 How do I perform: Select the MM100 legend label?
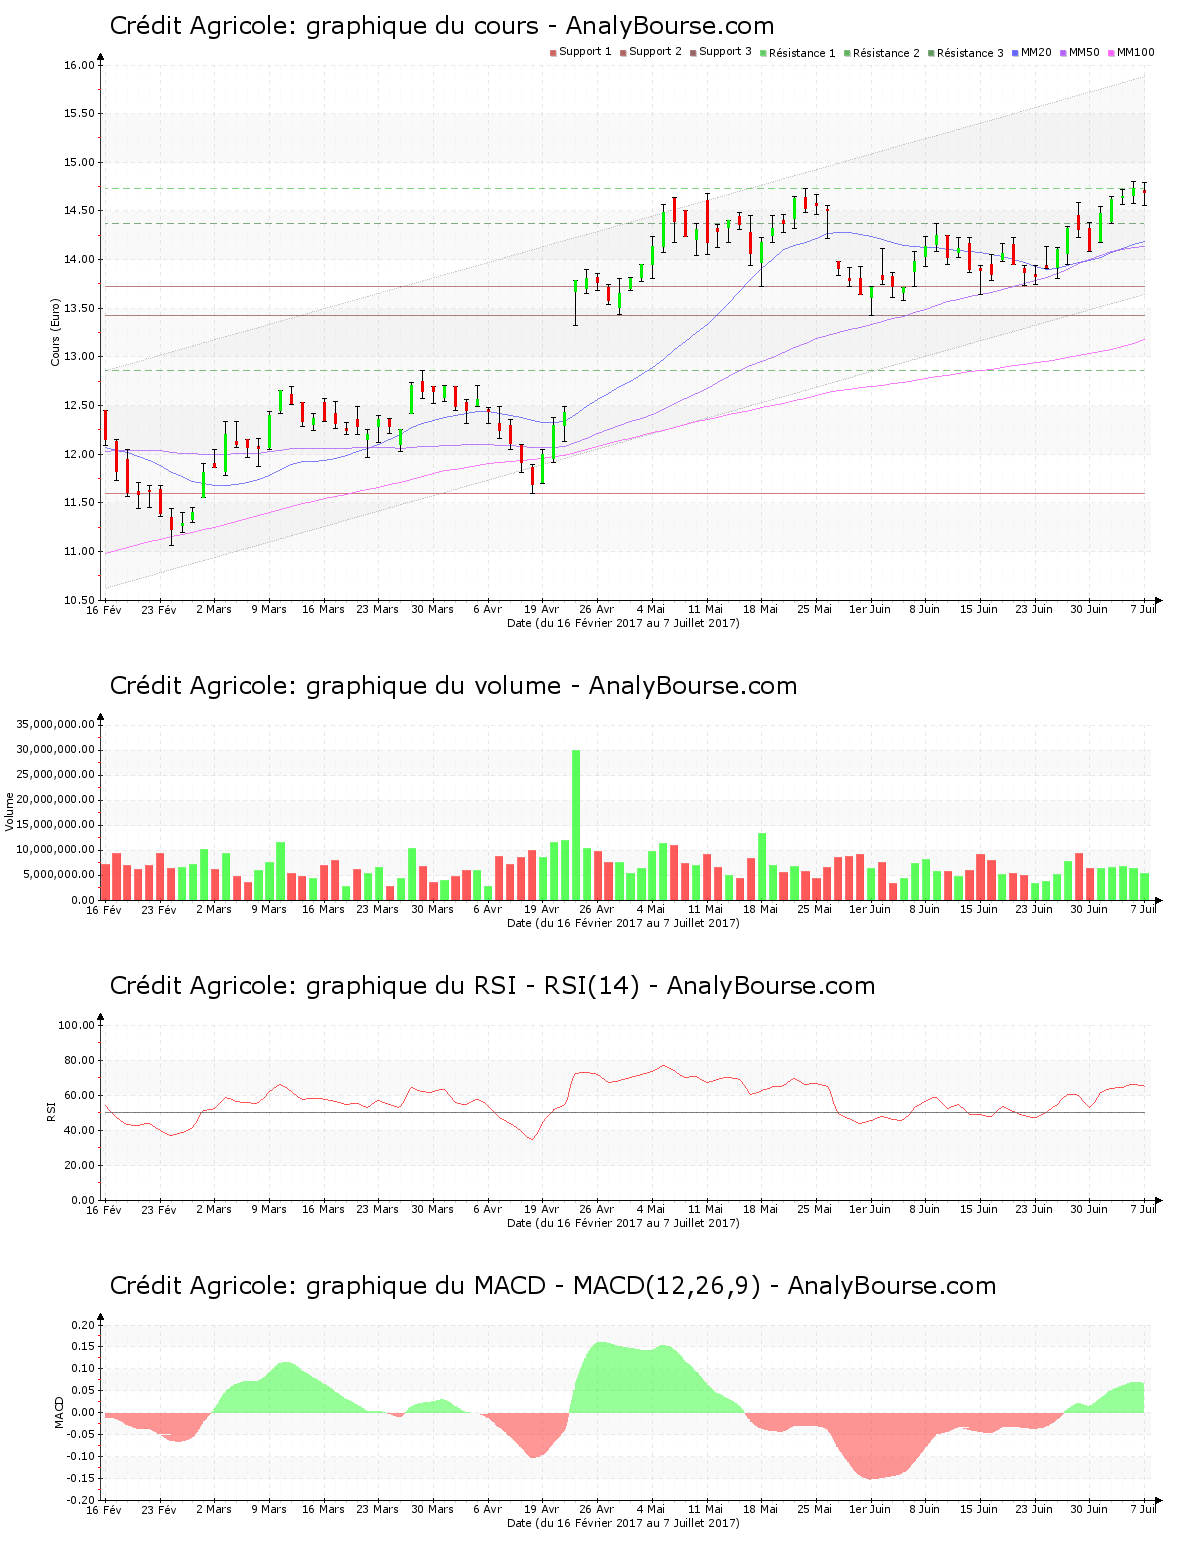coord(1135,52)
